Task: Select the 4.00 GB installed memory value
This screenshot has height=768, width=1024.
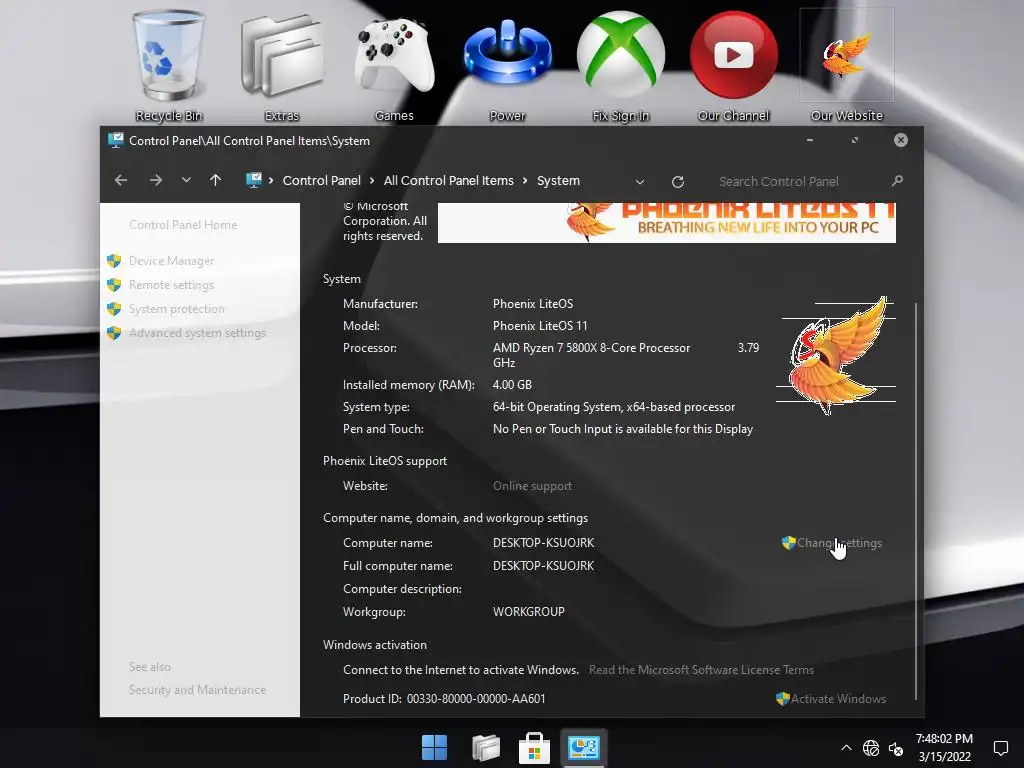Action: tap(512, 385)
